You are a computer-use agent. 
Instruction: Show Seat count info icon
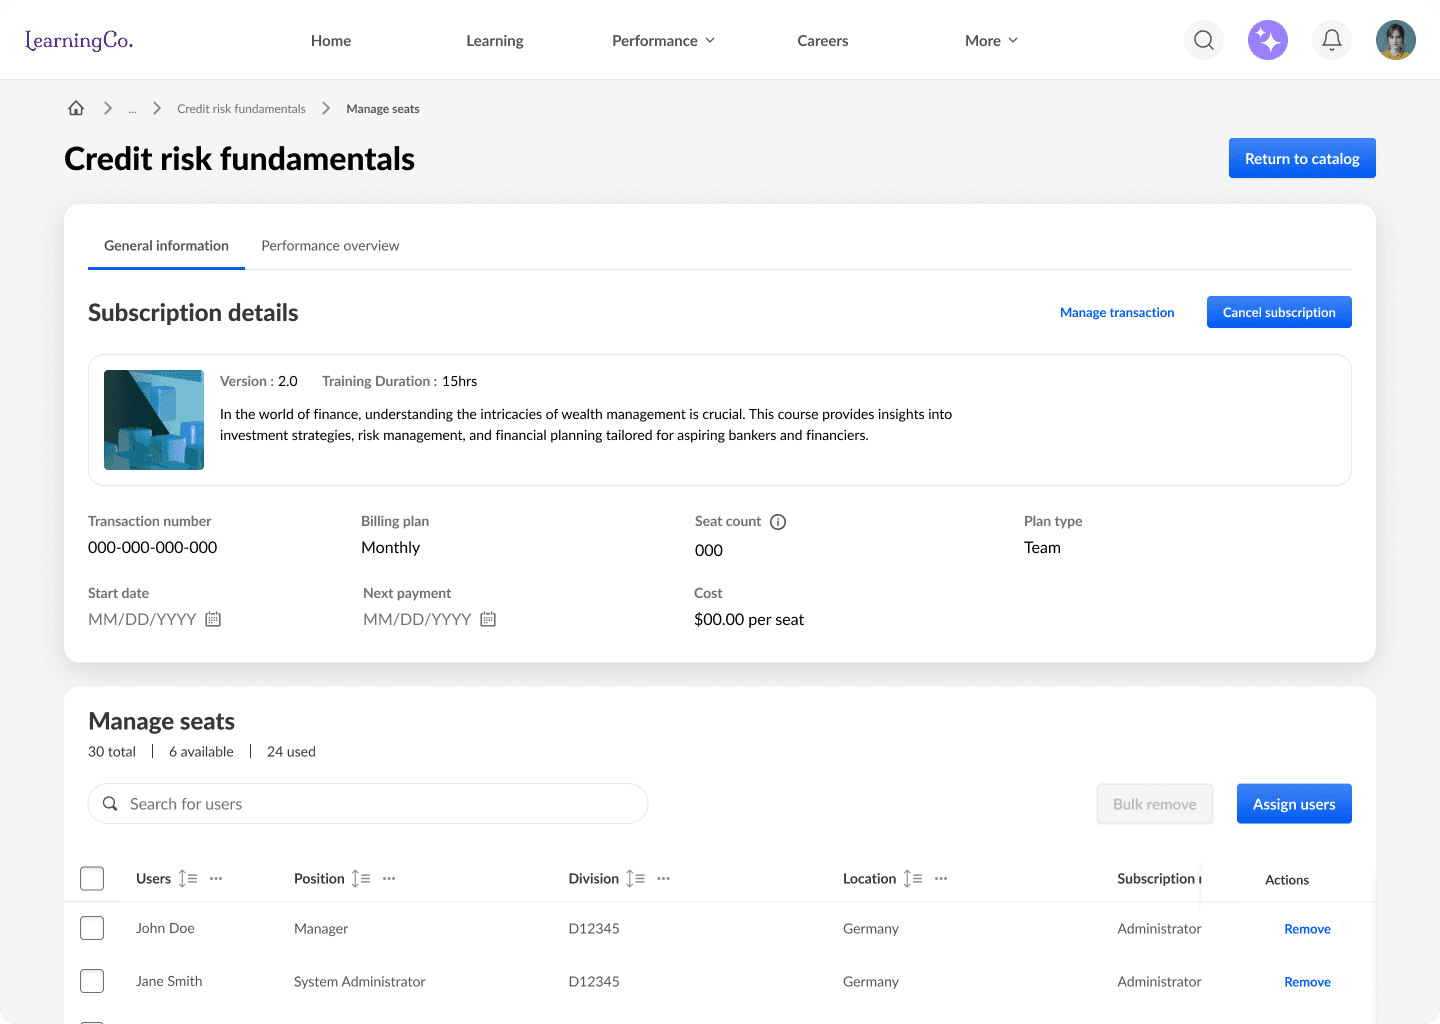tap(778, 522)
